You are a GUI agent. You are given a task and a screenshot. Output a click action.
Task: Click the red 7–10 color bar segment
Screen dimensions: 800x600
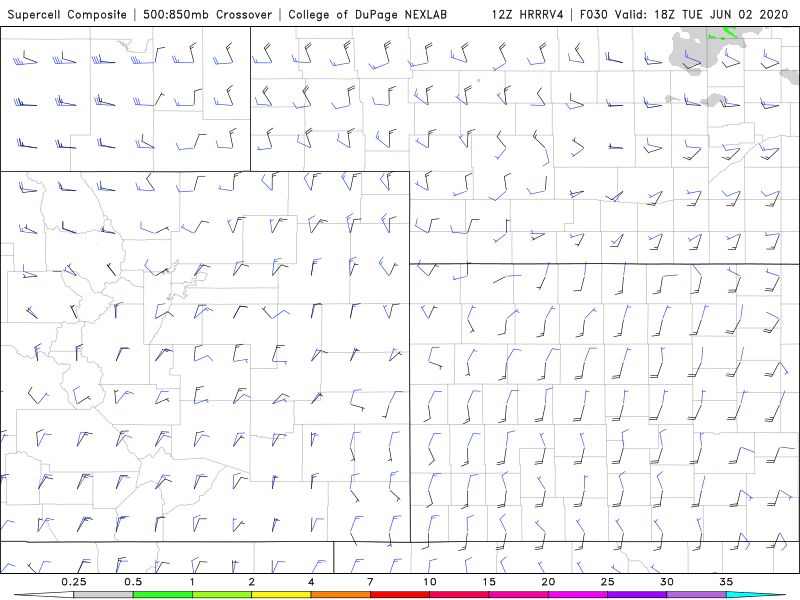(400, 595)
